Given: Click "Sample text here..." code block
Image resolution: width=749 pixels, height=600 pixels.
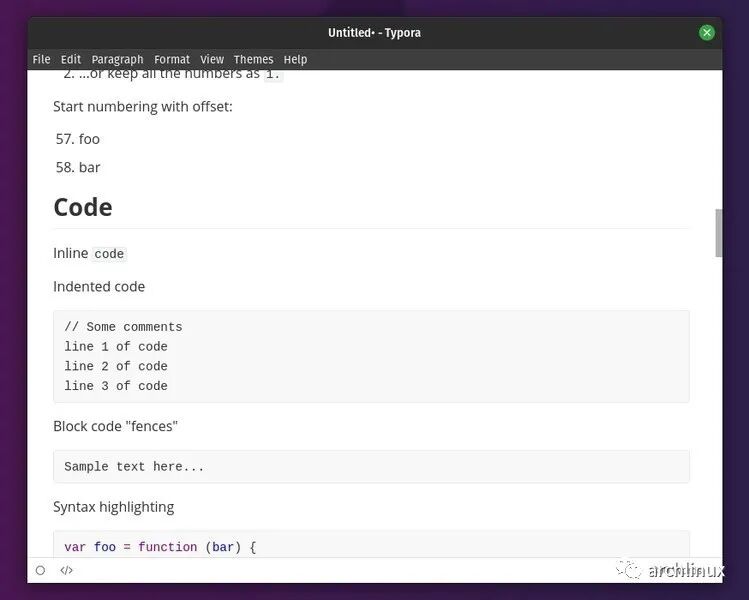Looking at the screenshot, I should 371,466.
